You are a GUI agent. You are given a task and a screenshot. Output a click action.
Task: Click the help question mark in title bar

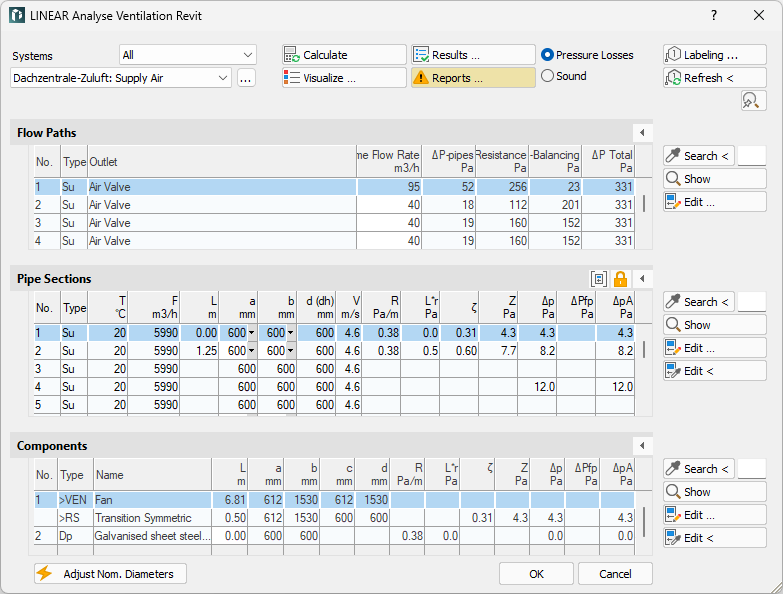(x=714, y=15)
